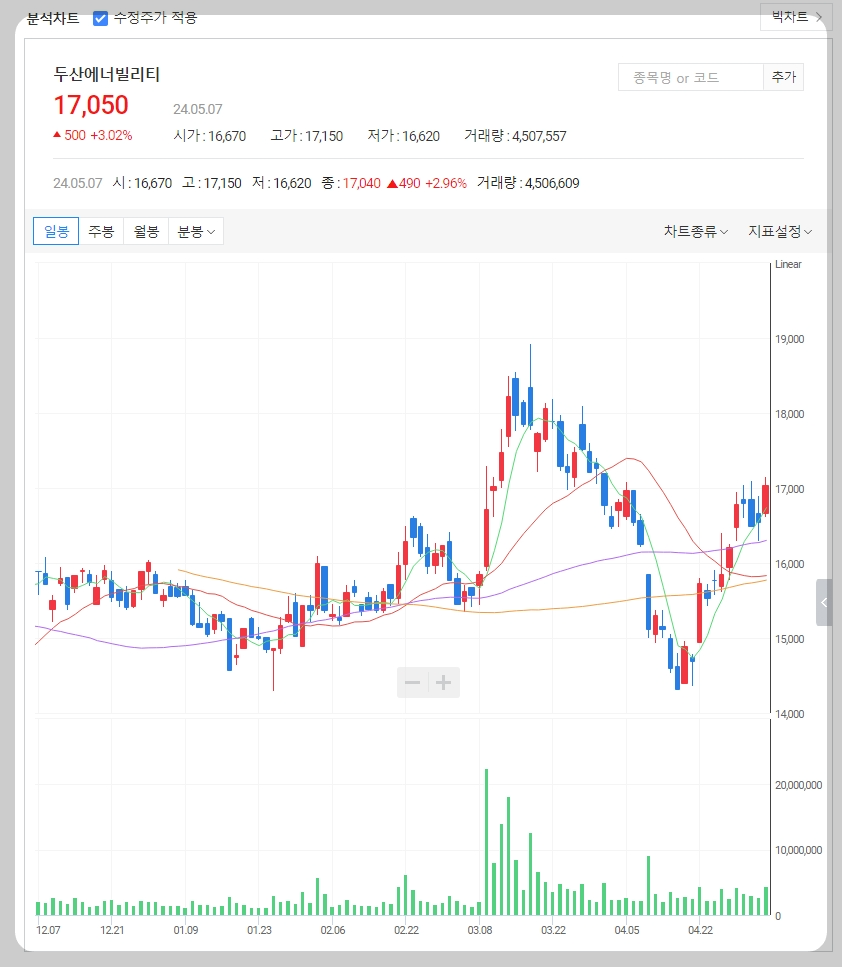
Task: Switch to the 월봉 tab
Action: (146, 231)
